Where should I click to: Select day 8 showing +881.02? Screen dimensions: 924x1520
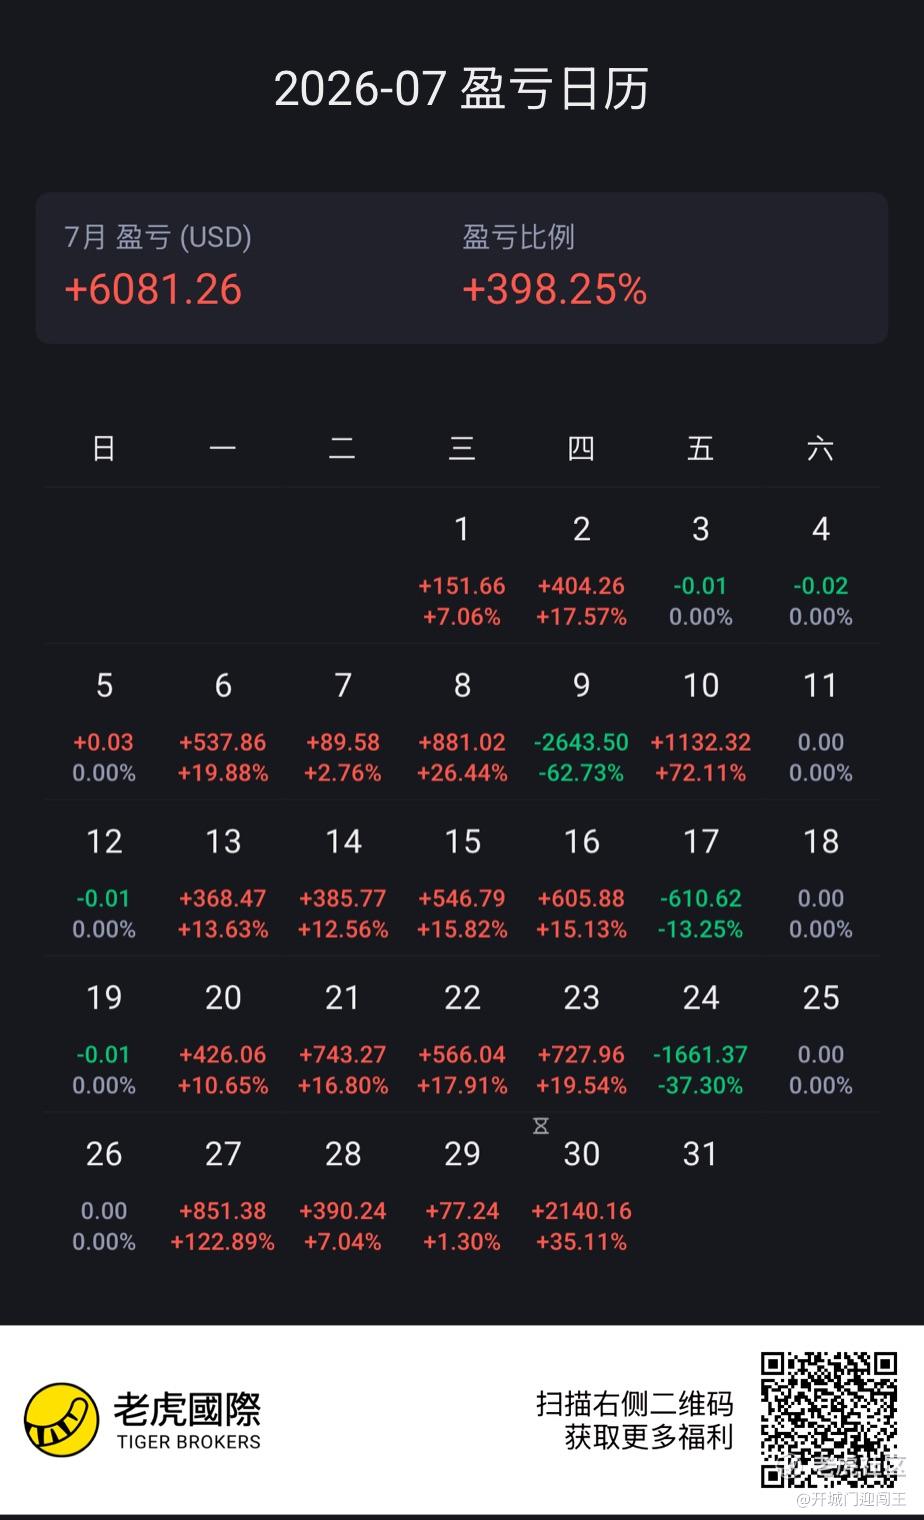point(462,727)
